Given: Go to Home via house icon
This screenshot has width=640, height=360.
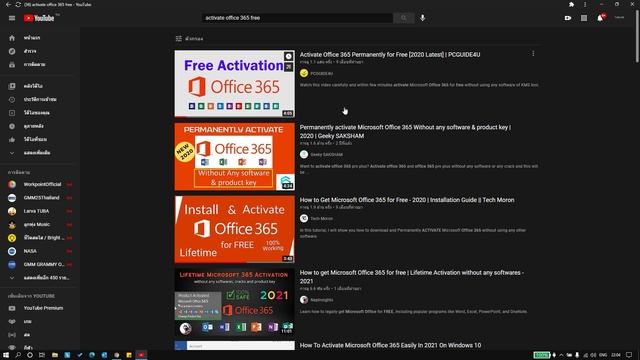Looking at the screenshot, I should [12, 38].
